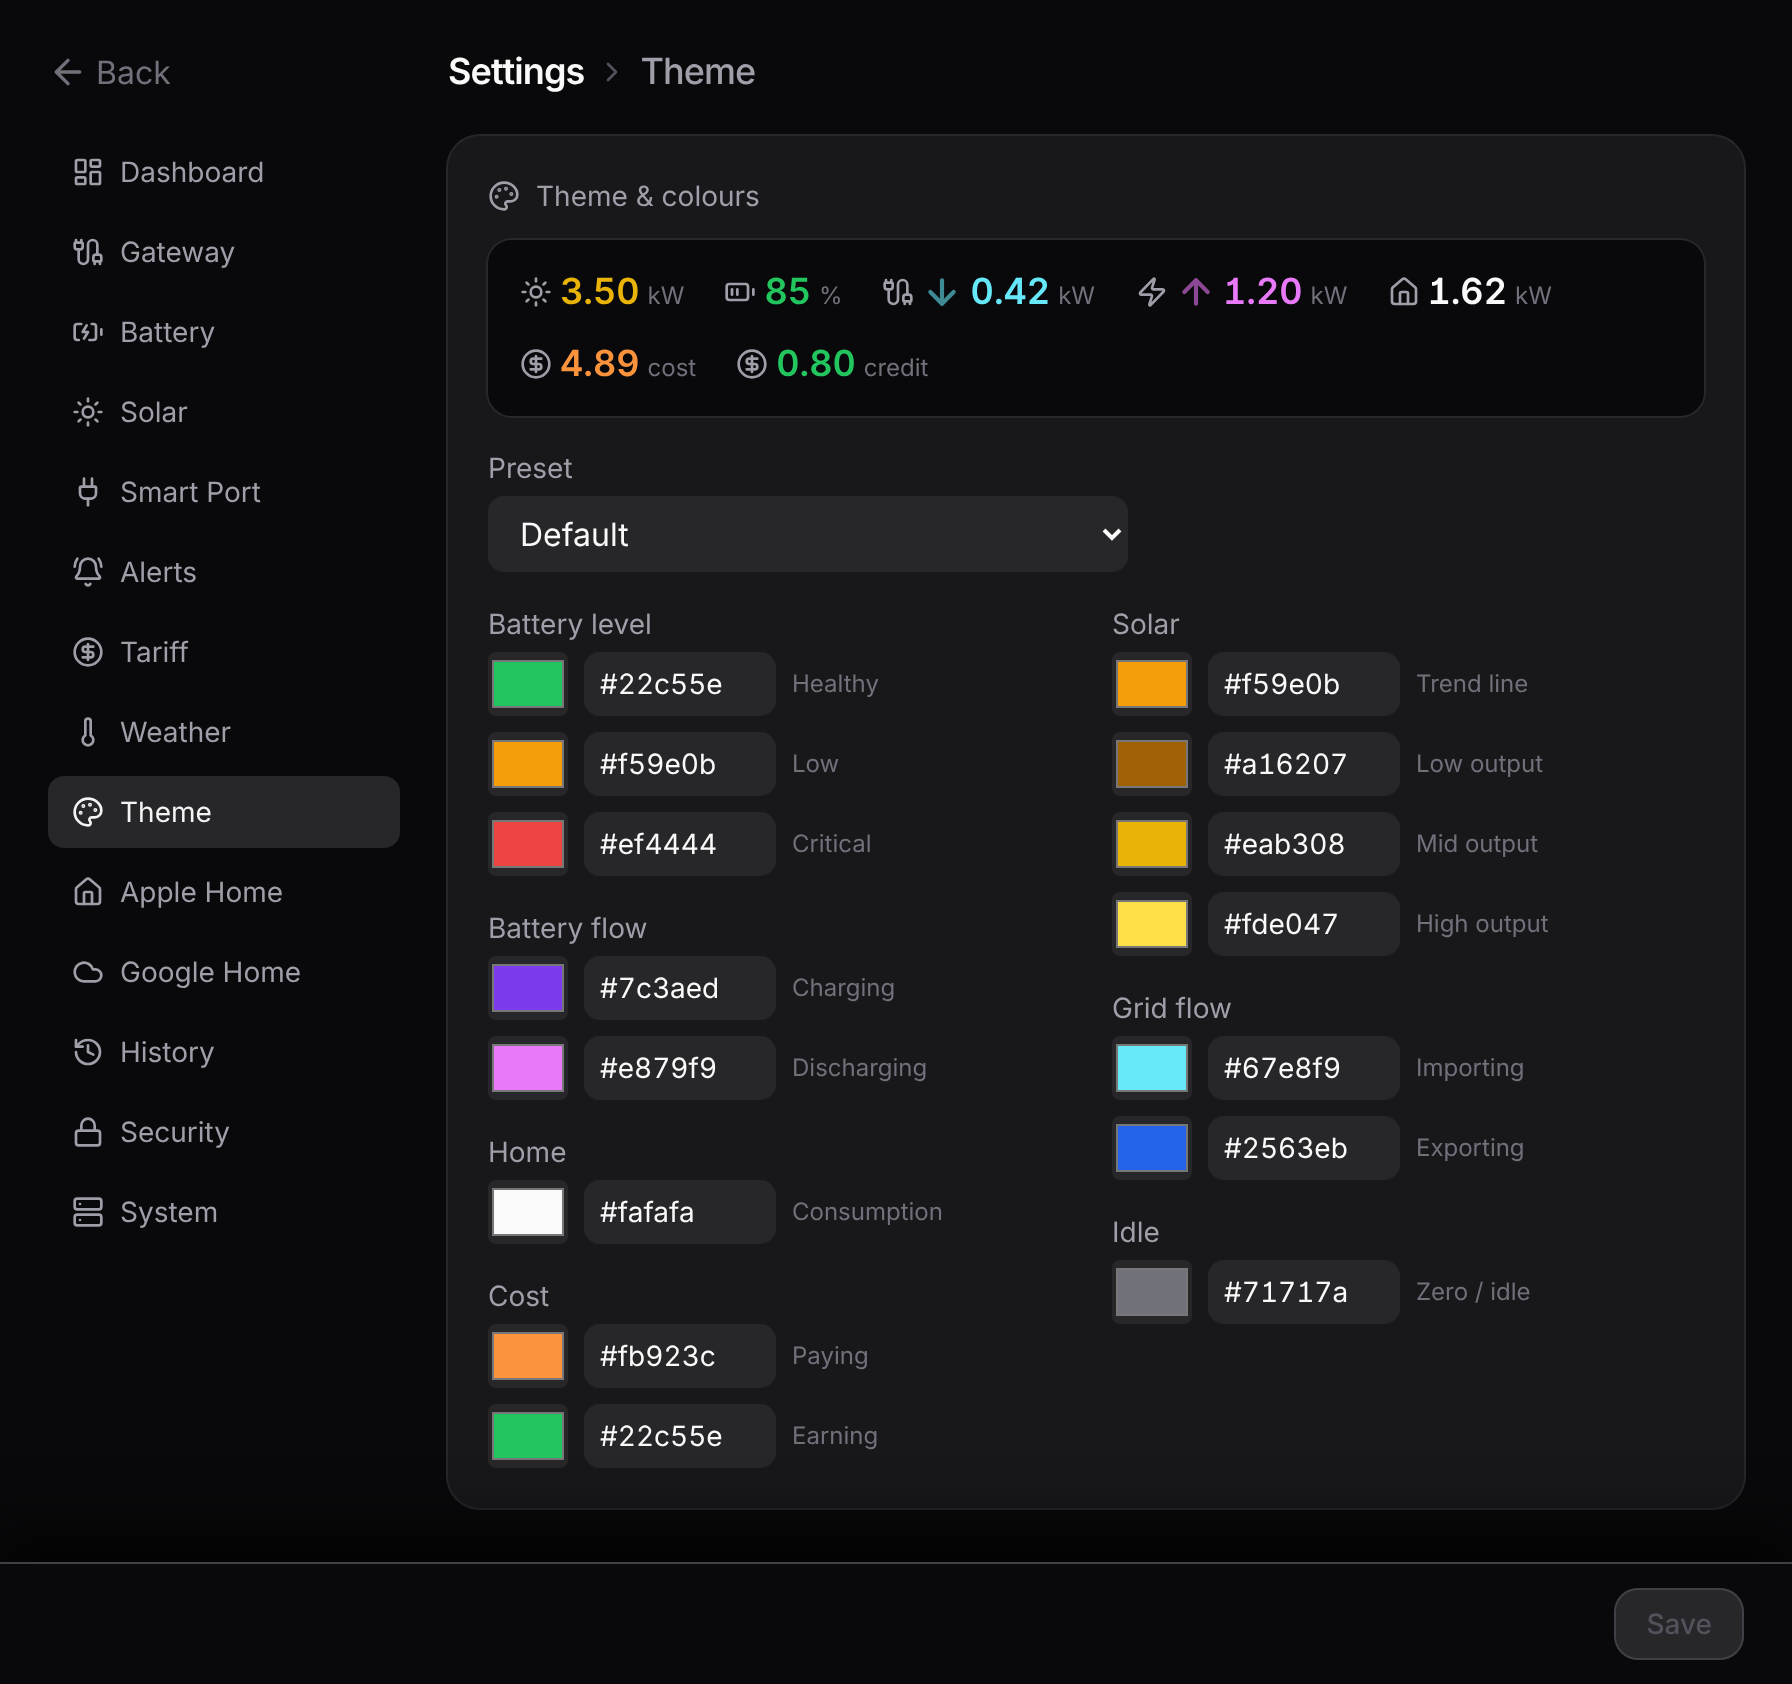Go to the Weather settings page
The height and width of the screenshot is (1684, 1792).
coord(224,732)
